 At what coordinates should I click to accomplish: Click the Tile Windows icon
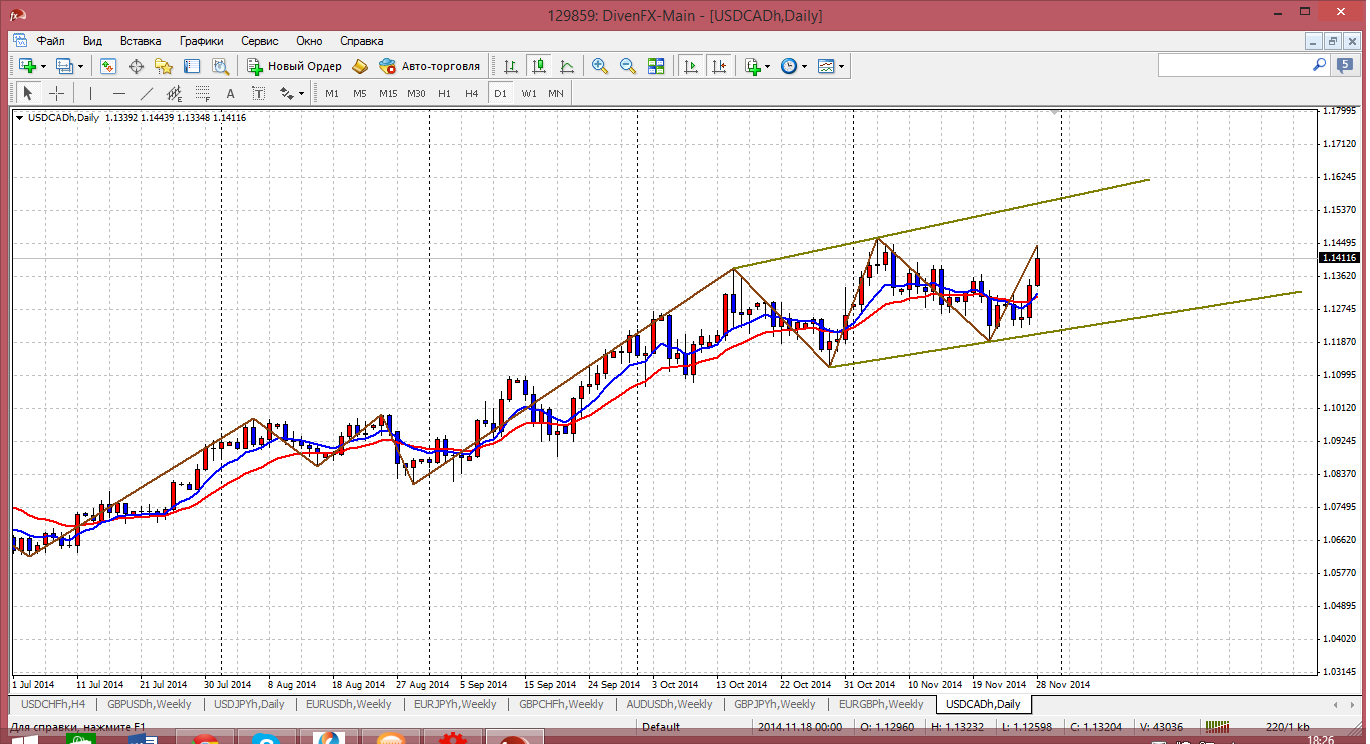pos(656,66)
